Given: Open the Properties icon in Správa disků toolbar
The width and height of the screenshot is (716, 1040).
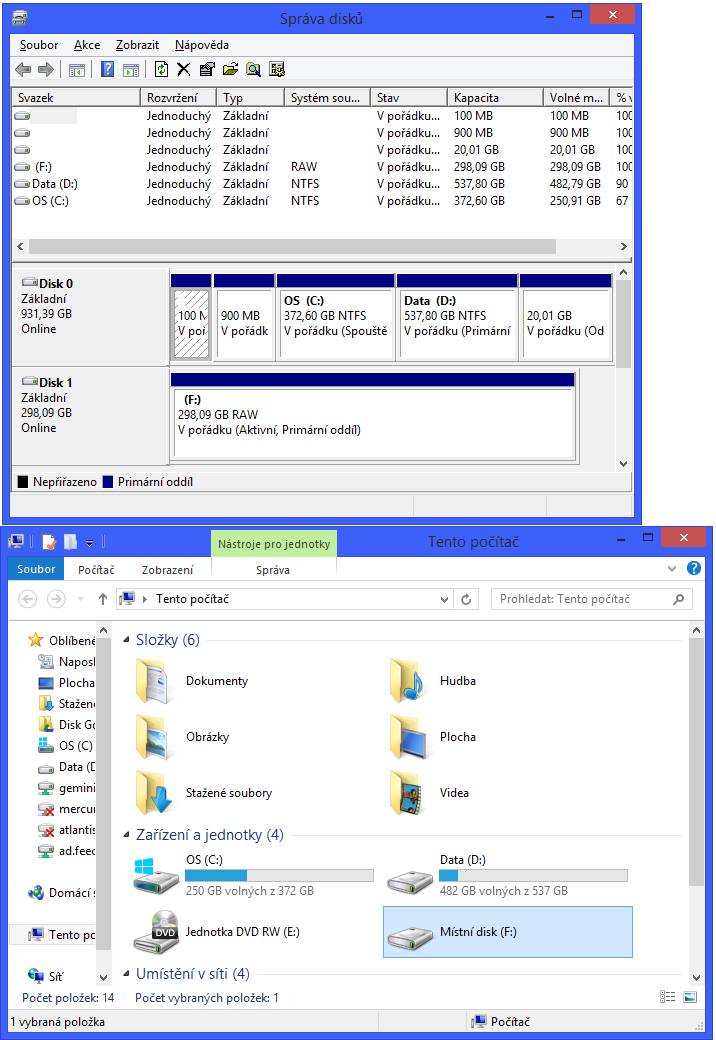Looking at the screenshot, I should (208, 69).
